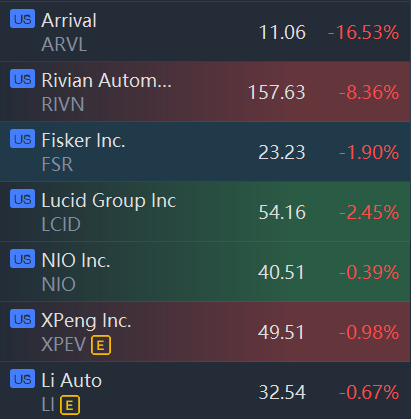Click the US market badge beside Arrival
The width and height of the screenshot is (411, 419).
coord(22,19)
